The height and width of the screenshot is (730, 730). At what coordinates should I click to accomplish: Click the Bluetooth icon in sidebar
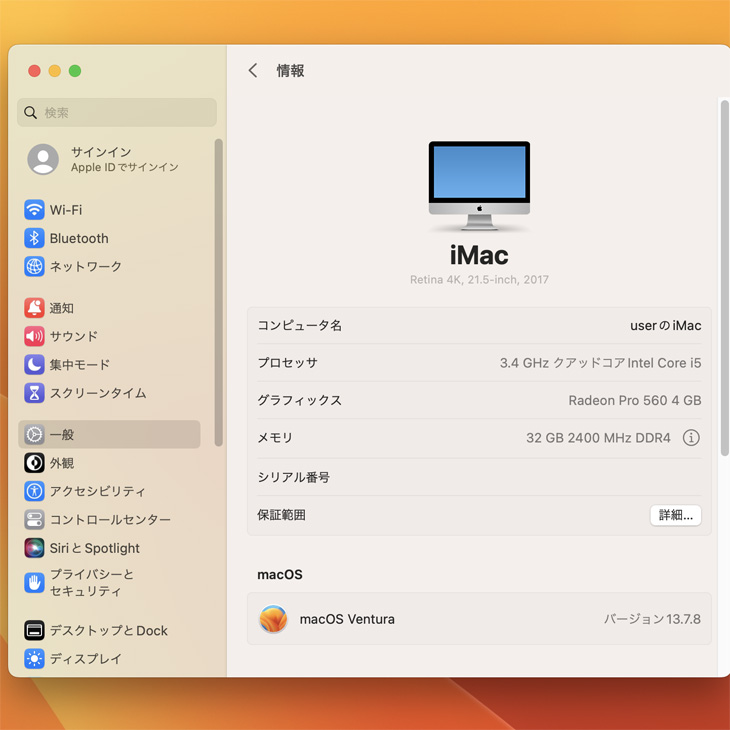point(34,238)
